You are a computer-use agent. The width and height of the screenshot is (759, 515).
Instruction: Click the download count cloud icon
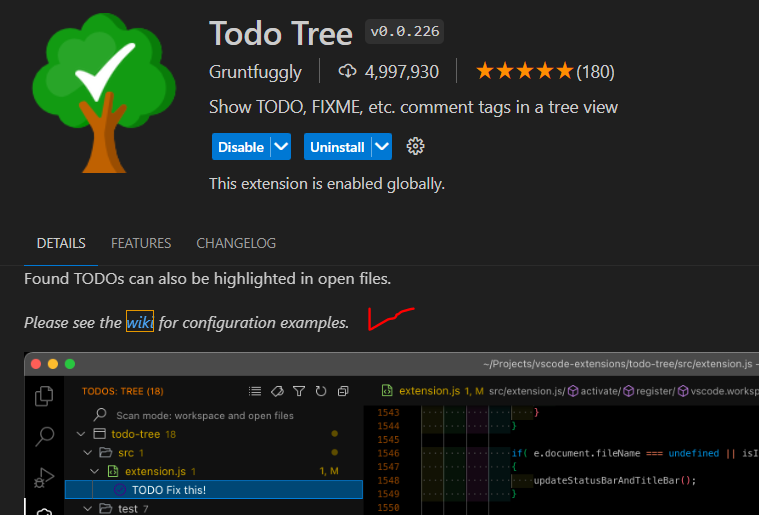point(347,72)
